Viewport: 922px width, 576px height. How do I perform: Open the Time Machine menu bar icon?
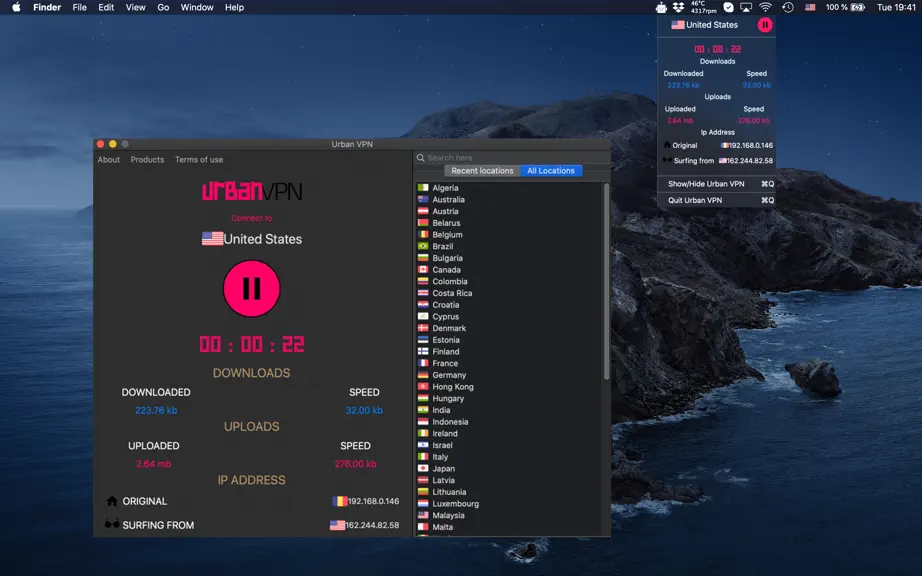pyautogui.click(x=788, y=8)
